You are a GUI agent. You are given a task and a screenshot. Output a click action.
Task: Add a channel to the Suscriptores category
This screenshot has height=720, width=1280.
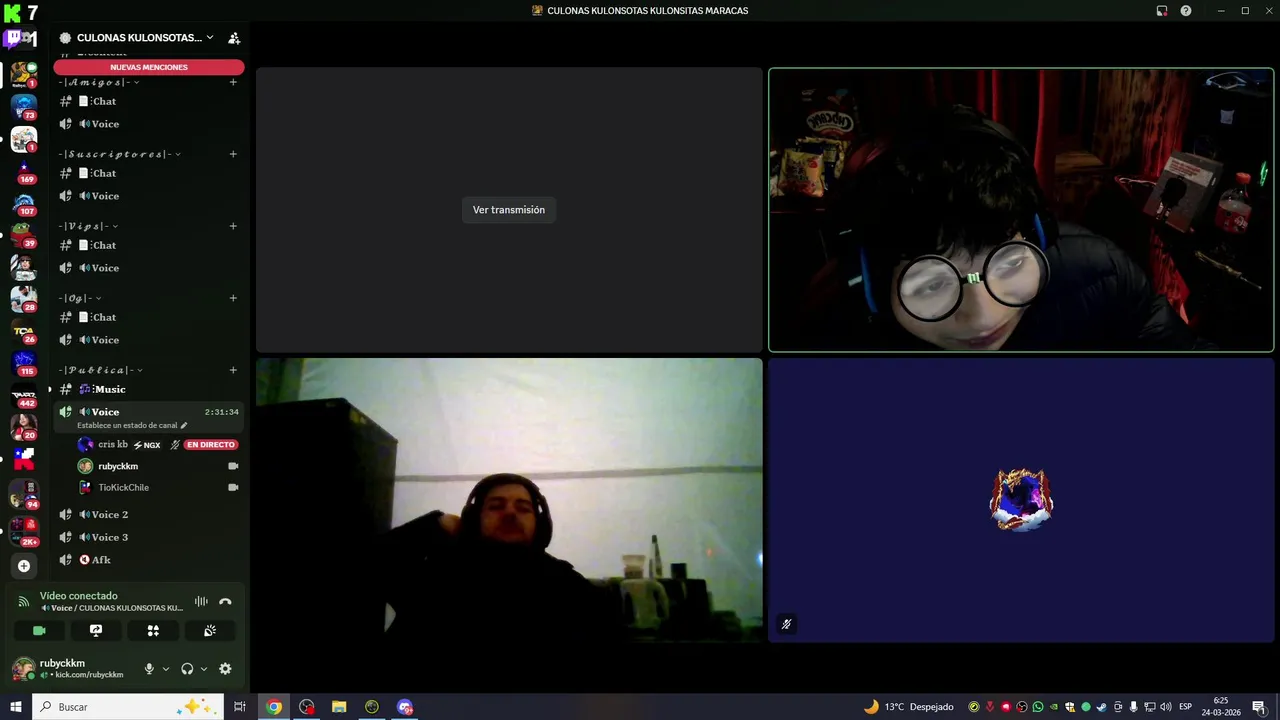pos(233,154)
